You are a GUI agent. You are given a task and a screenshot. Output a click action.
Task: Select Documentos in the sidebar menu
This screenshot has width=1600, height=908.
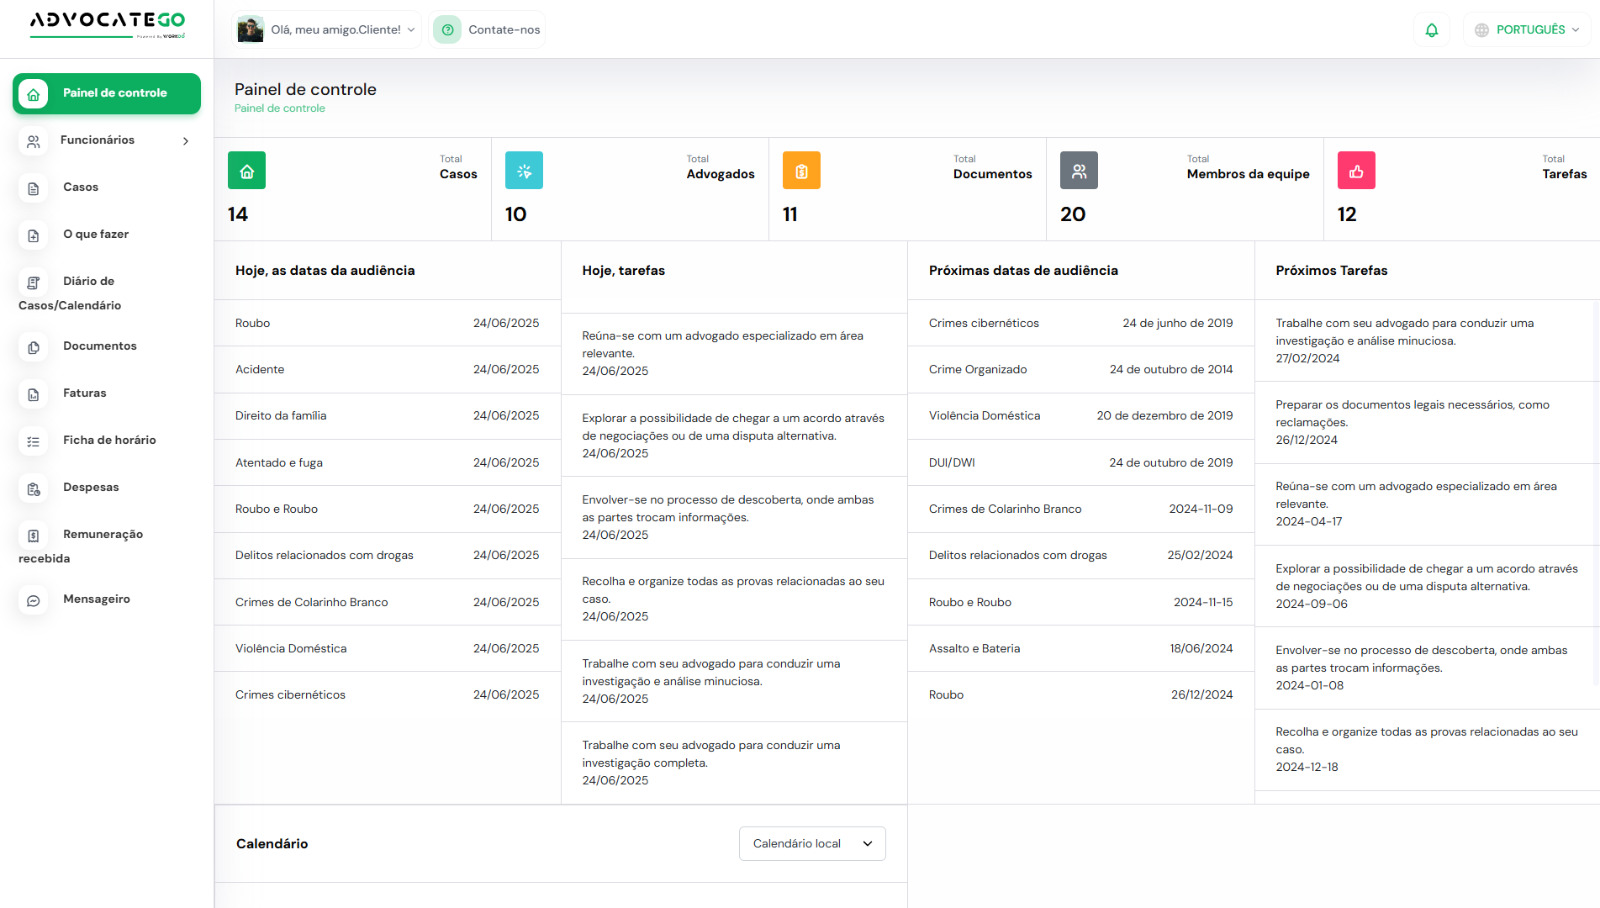(100, 346)
